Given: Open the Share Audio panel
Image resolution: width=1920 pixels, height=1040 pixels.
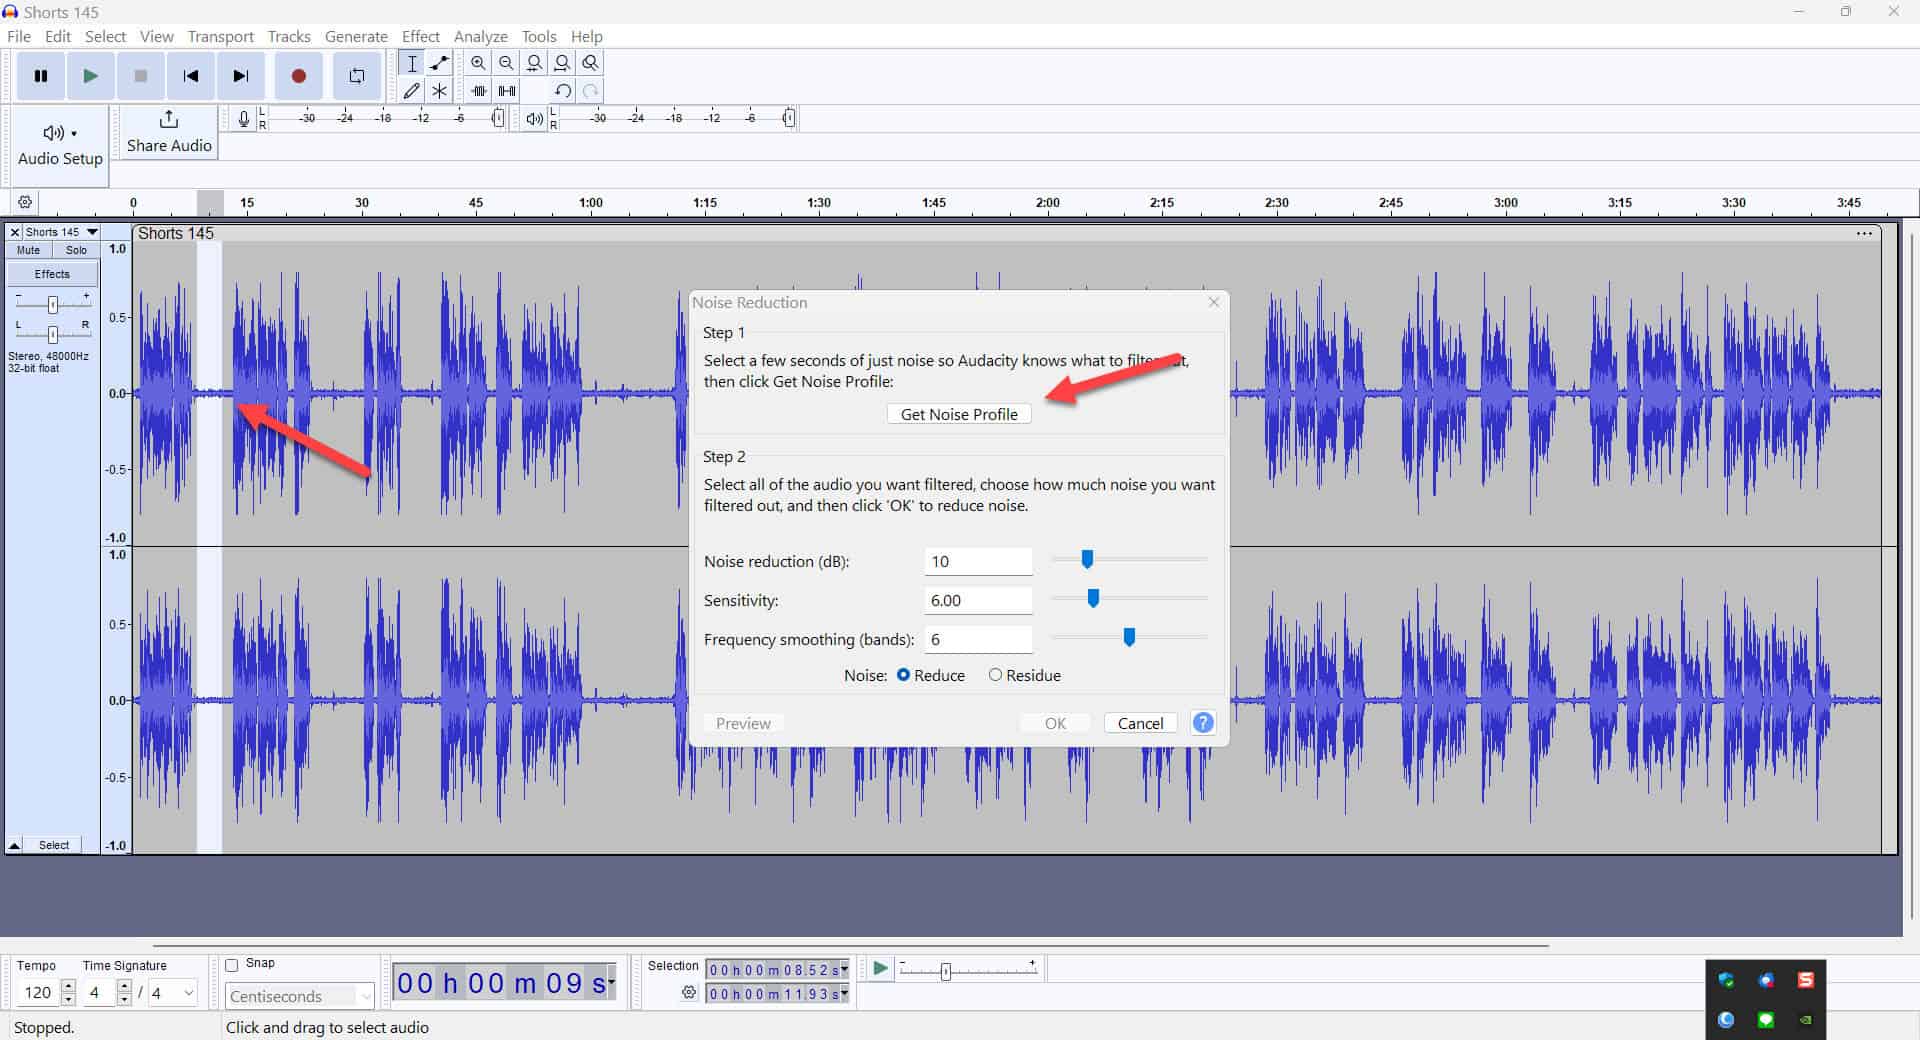Looking at the screenshot, I should [x=167, y=133].
